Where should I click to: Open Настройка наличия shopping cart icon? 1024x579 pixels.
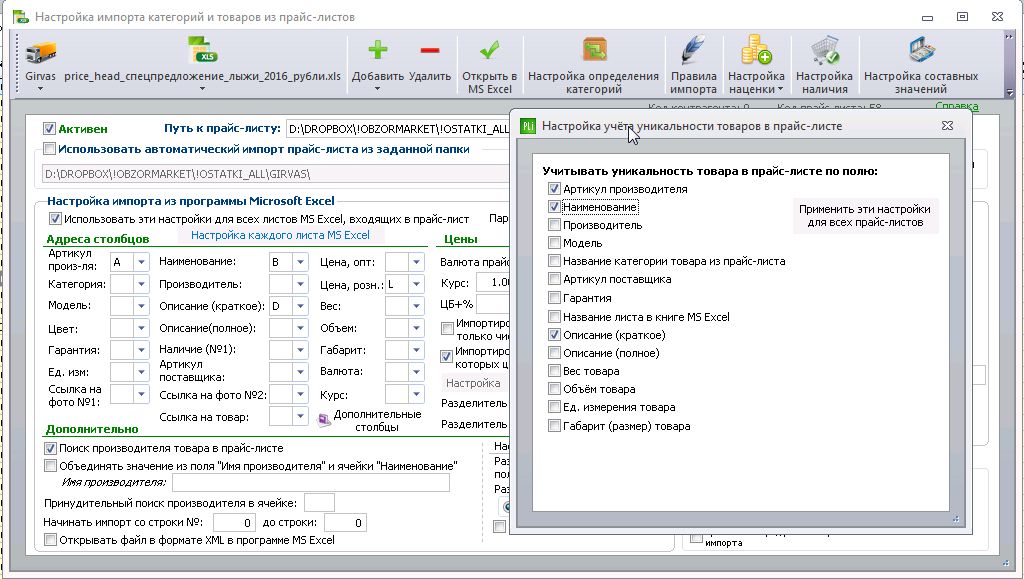pyautogui.click(x=825, y=51)
